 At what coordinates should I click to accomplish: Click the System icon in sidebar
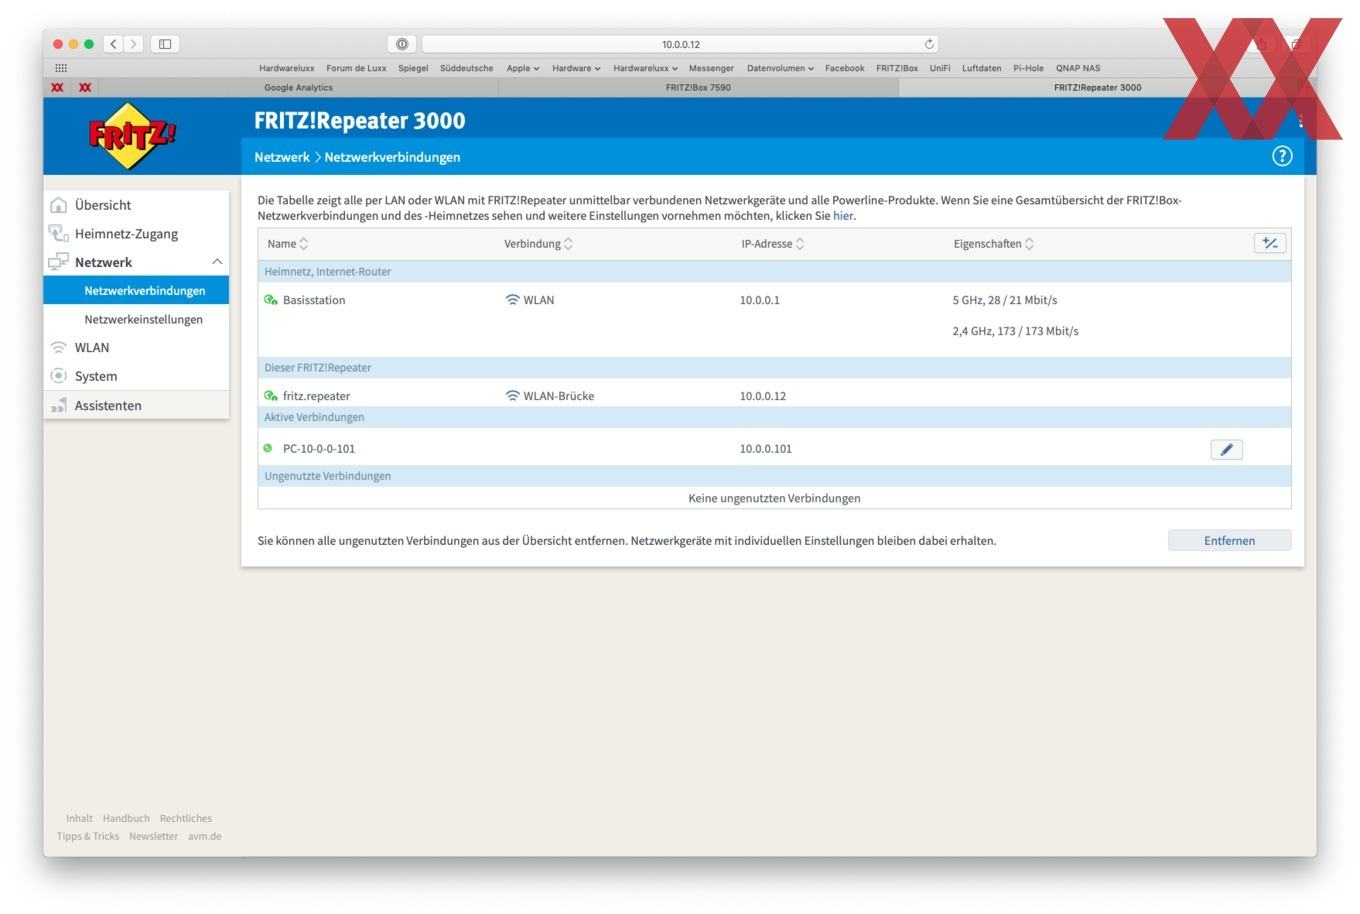pyautogui.click(x=59, y=376)
